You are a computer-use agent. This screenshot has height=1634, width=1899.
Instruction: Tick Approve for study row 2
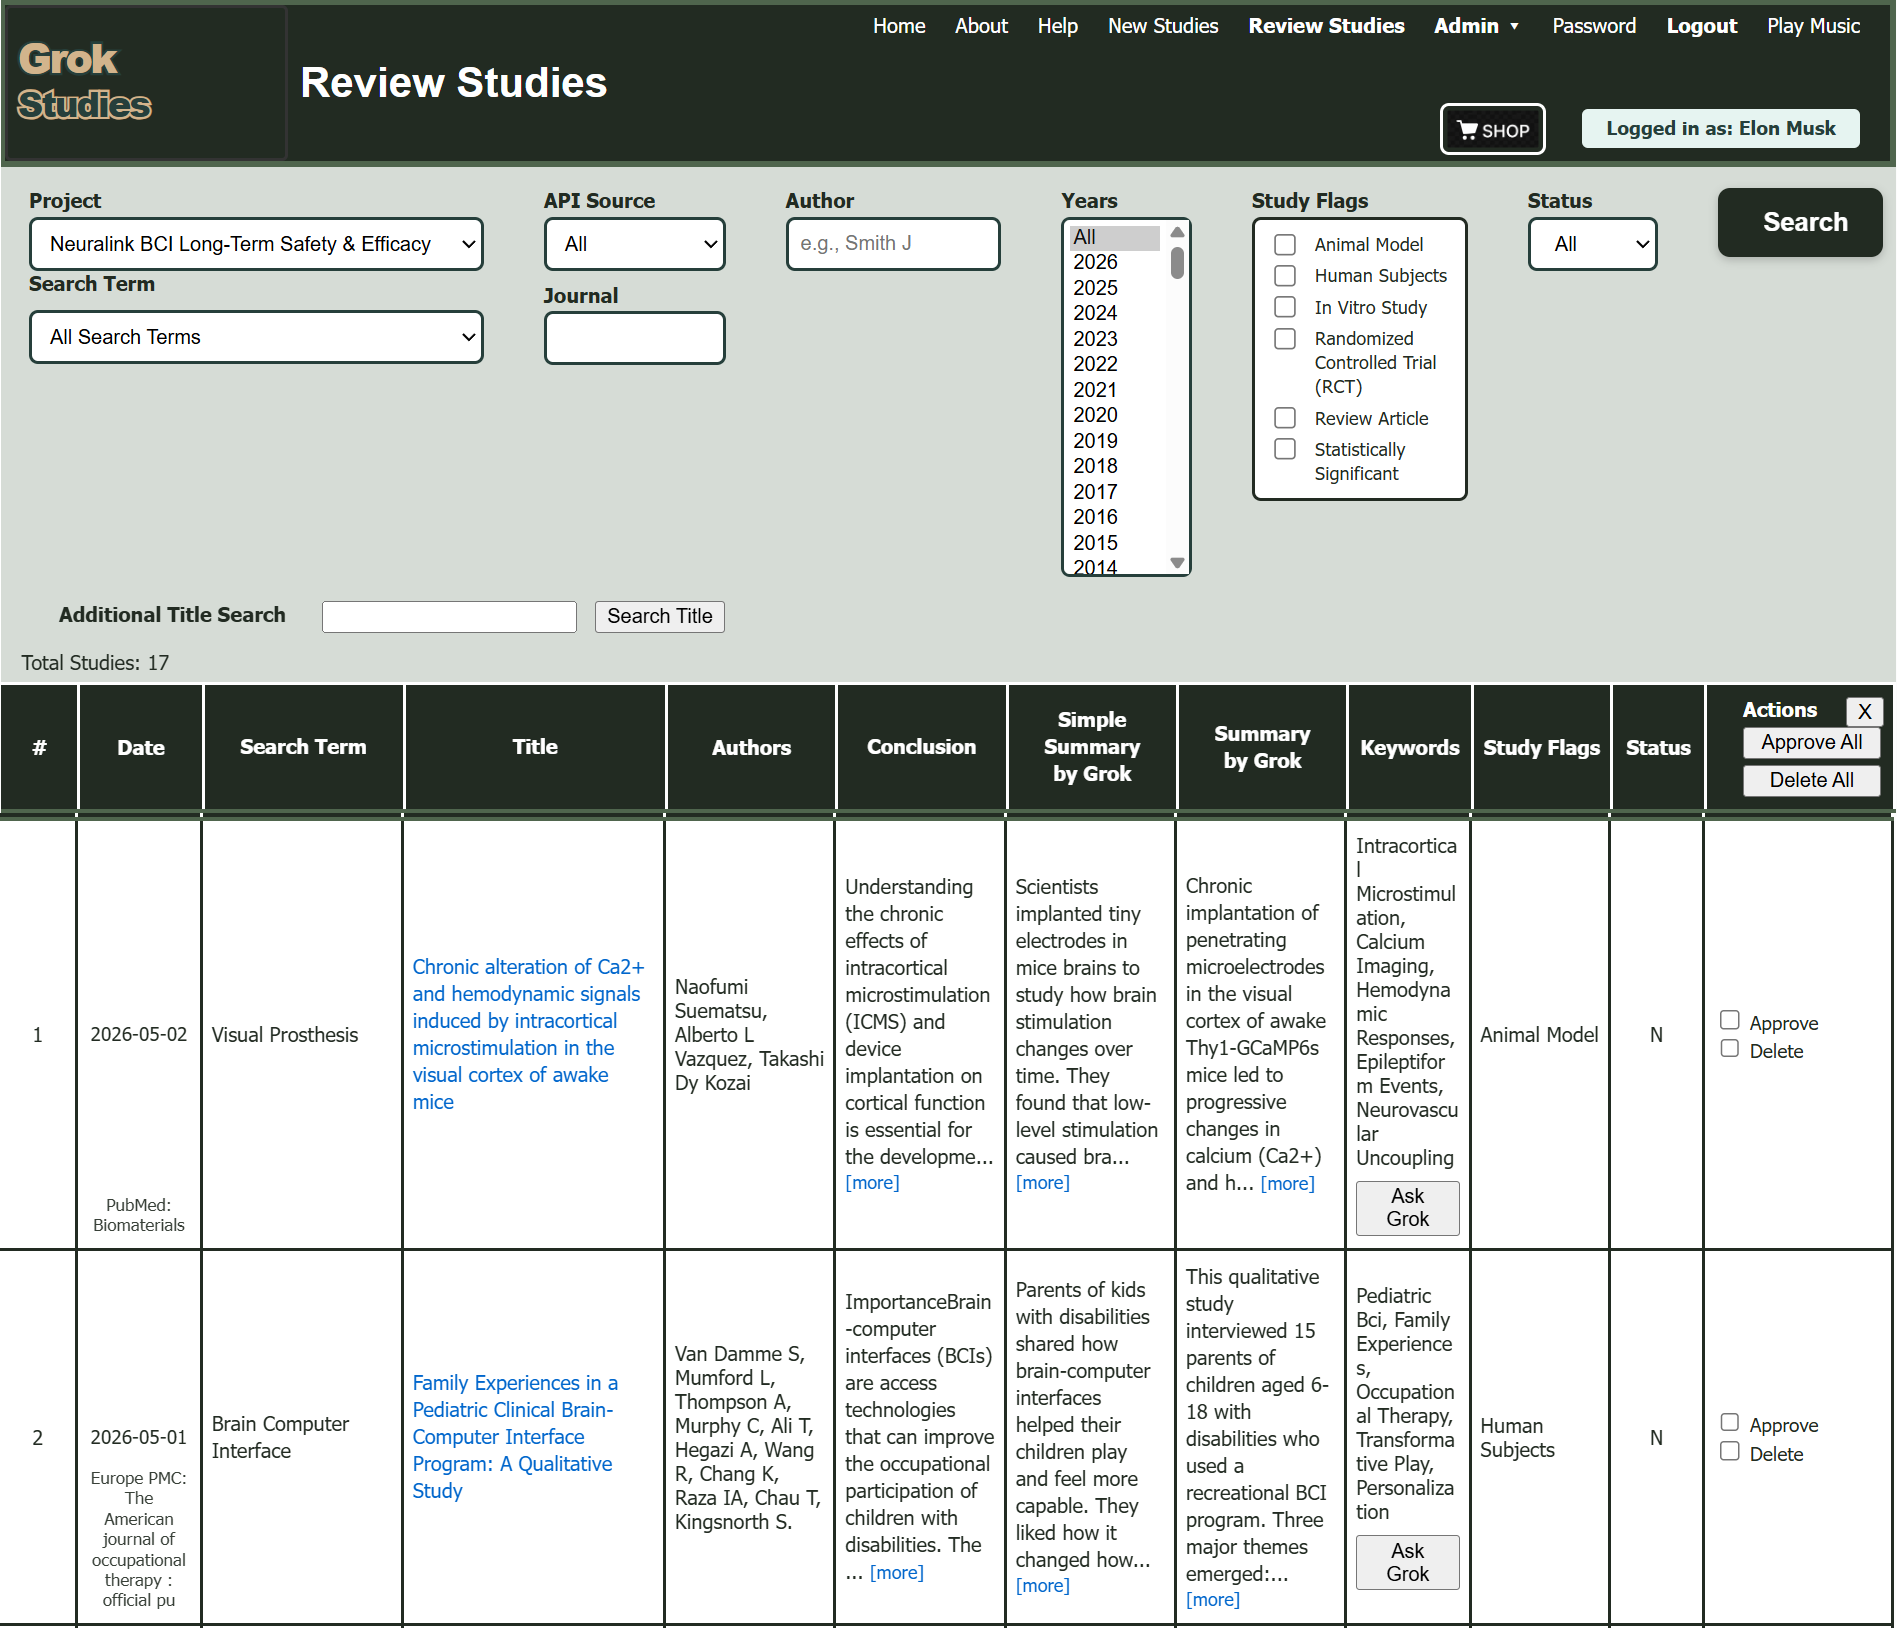pos(1730,1422)
